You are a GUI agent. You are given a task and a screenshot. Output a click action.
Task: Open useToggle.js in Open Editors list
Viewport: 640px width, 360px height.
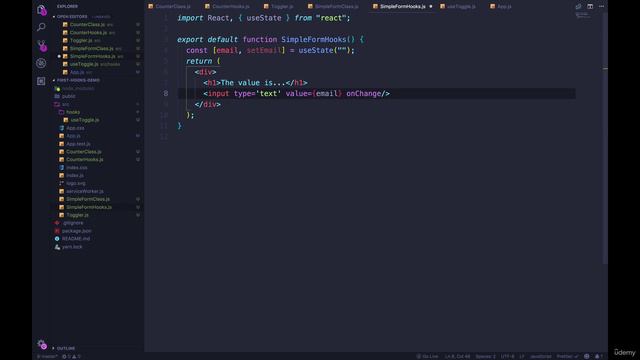84,64
